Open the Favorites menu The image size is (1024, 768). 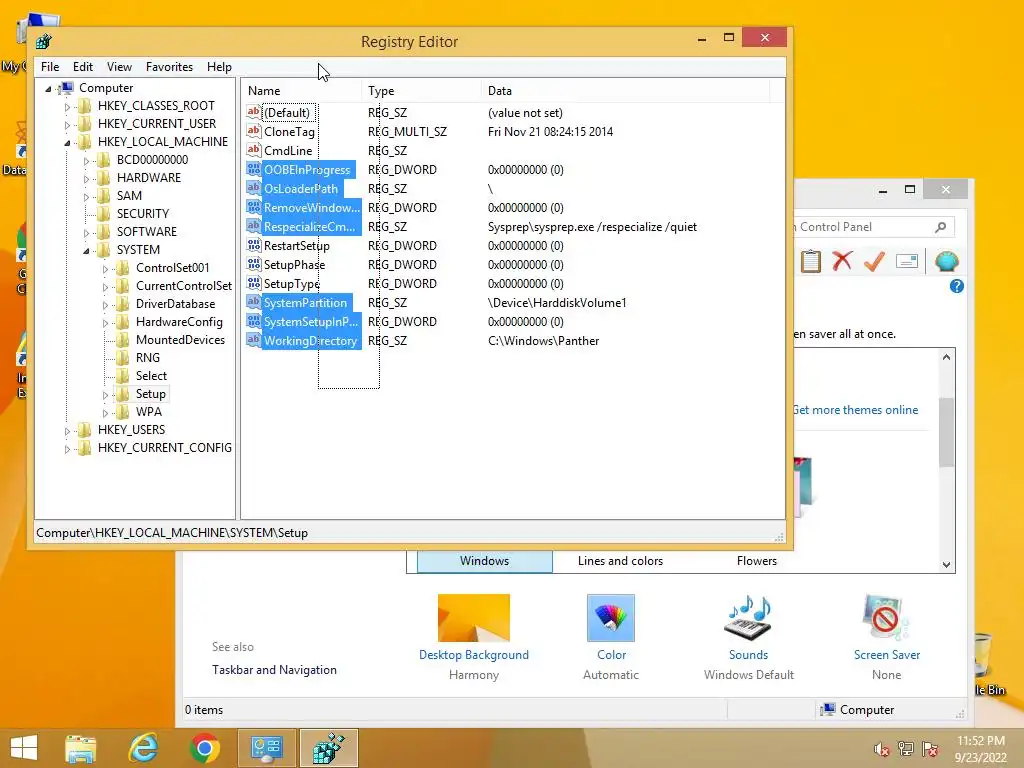pos(169,67)
